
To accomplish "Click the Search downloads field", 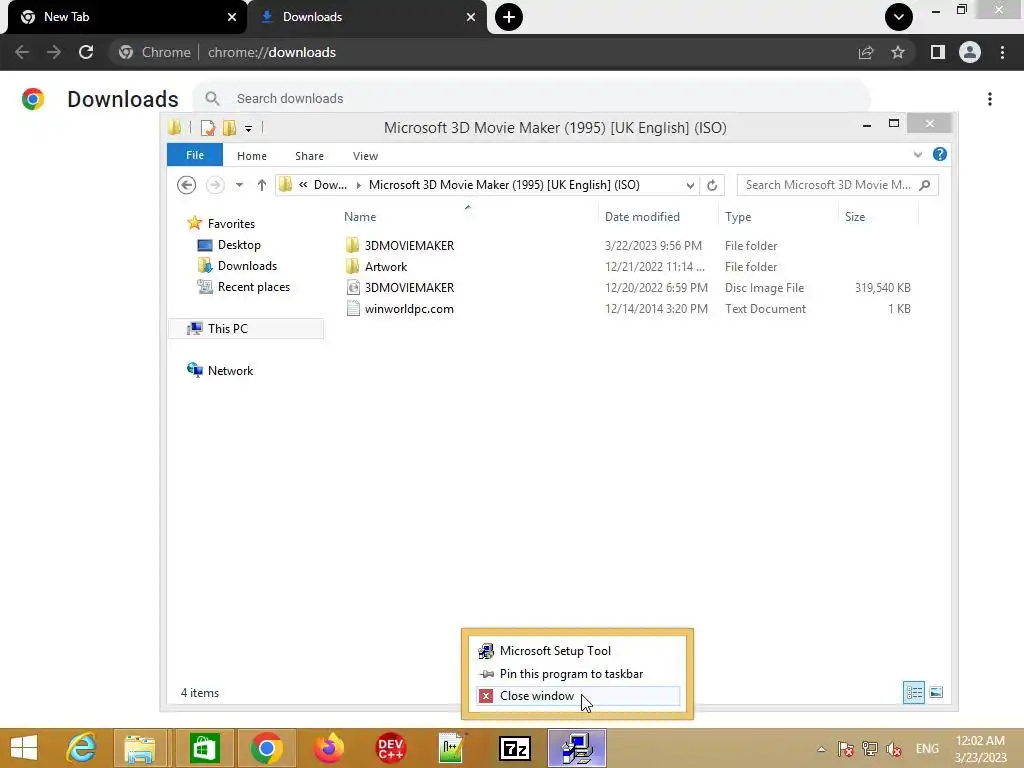I will click(532, 99).
